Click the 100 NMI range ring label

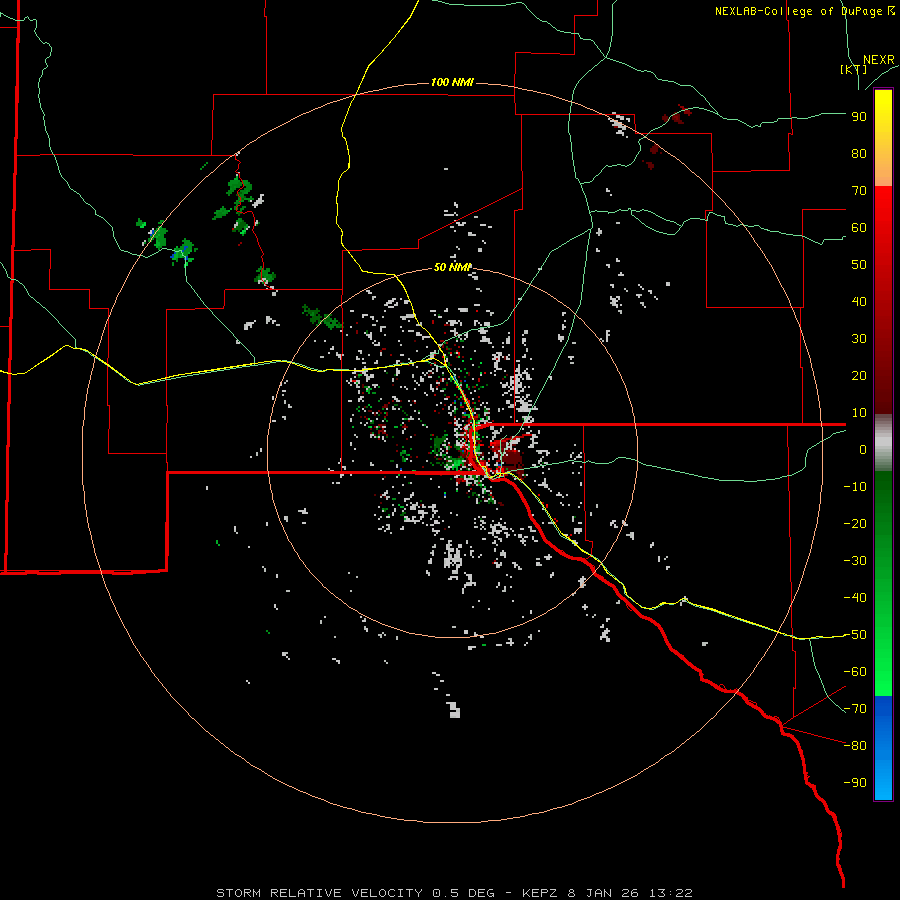[452, 82]
